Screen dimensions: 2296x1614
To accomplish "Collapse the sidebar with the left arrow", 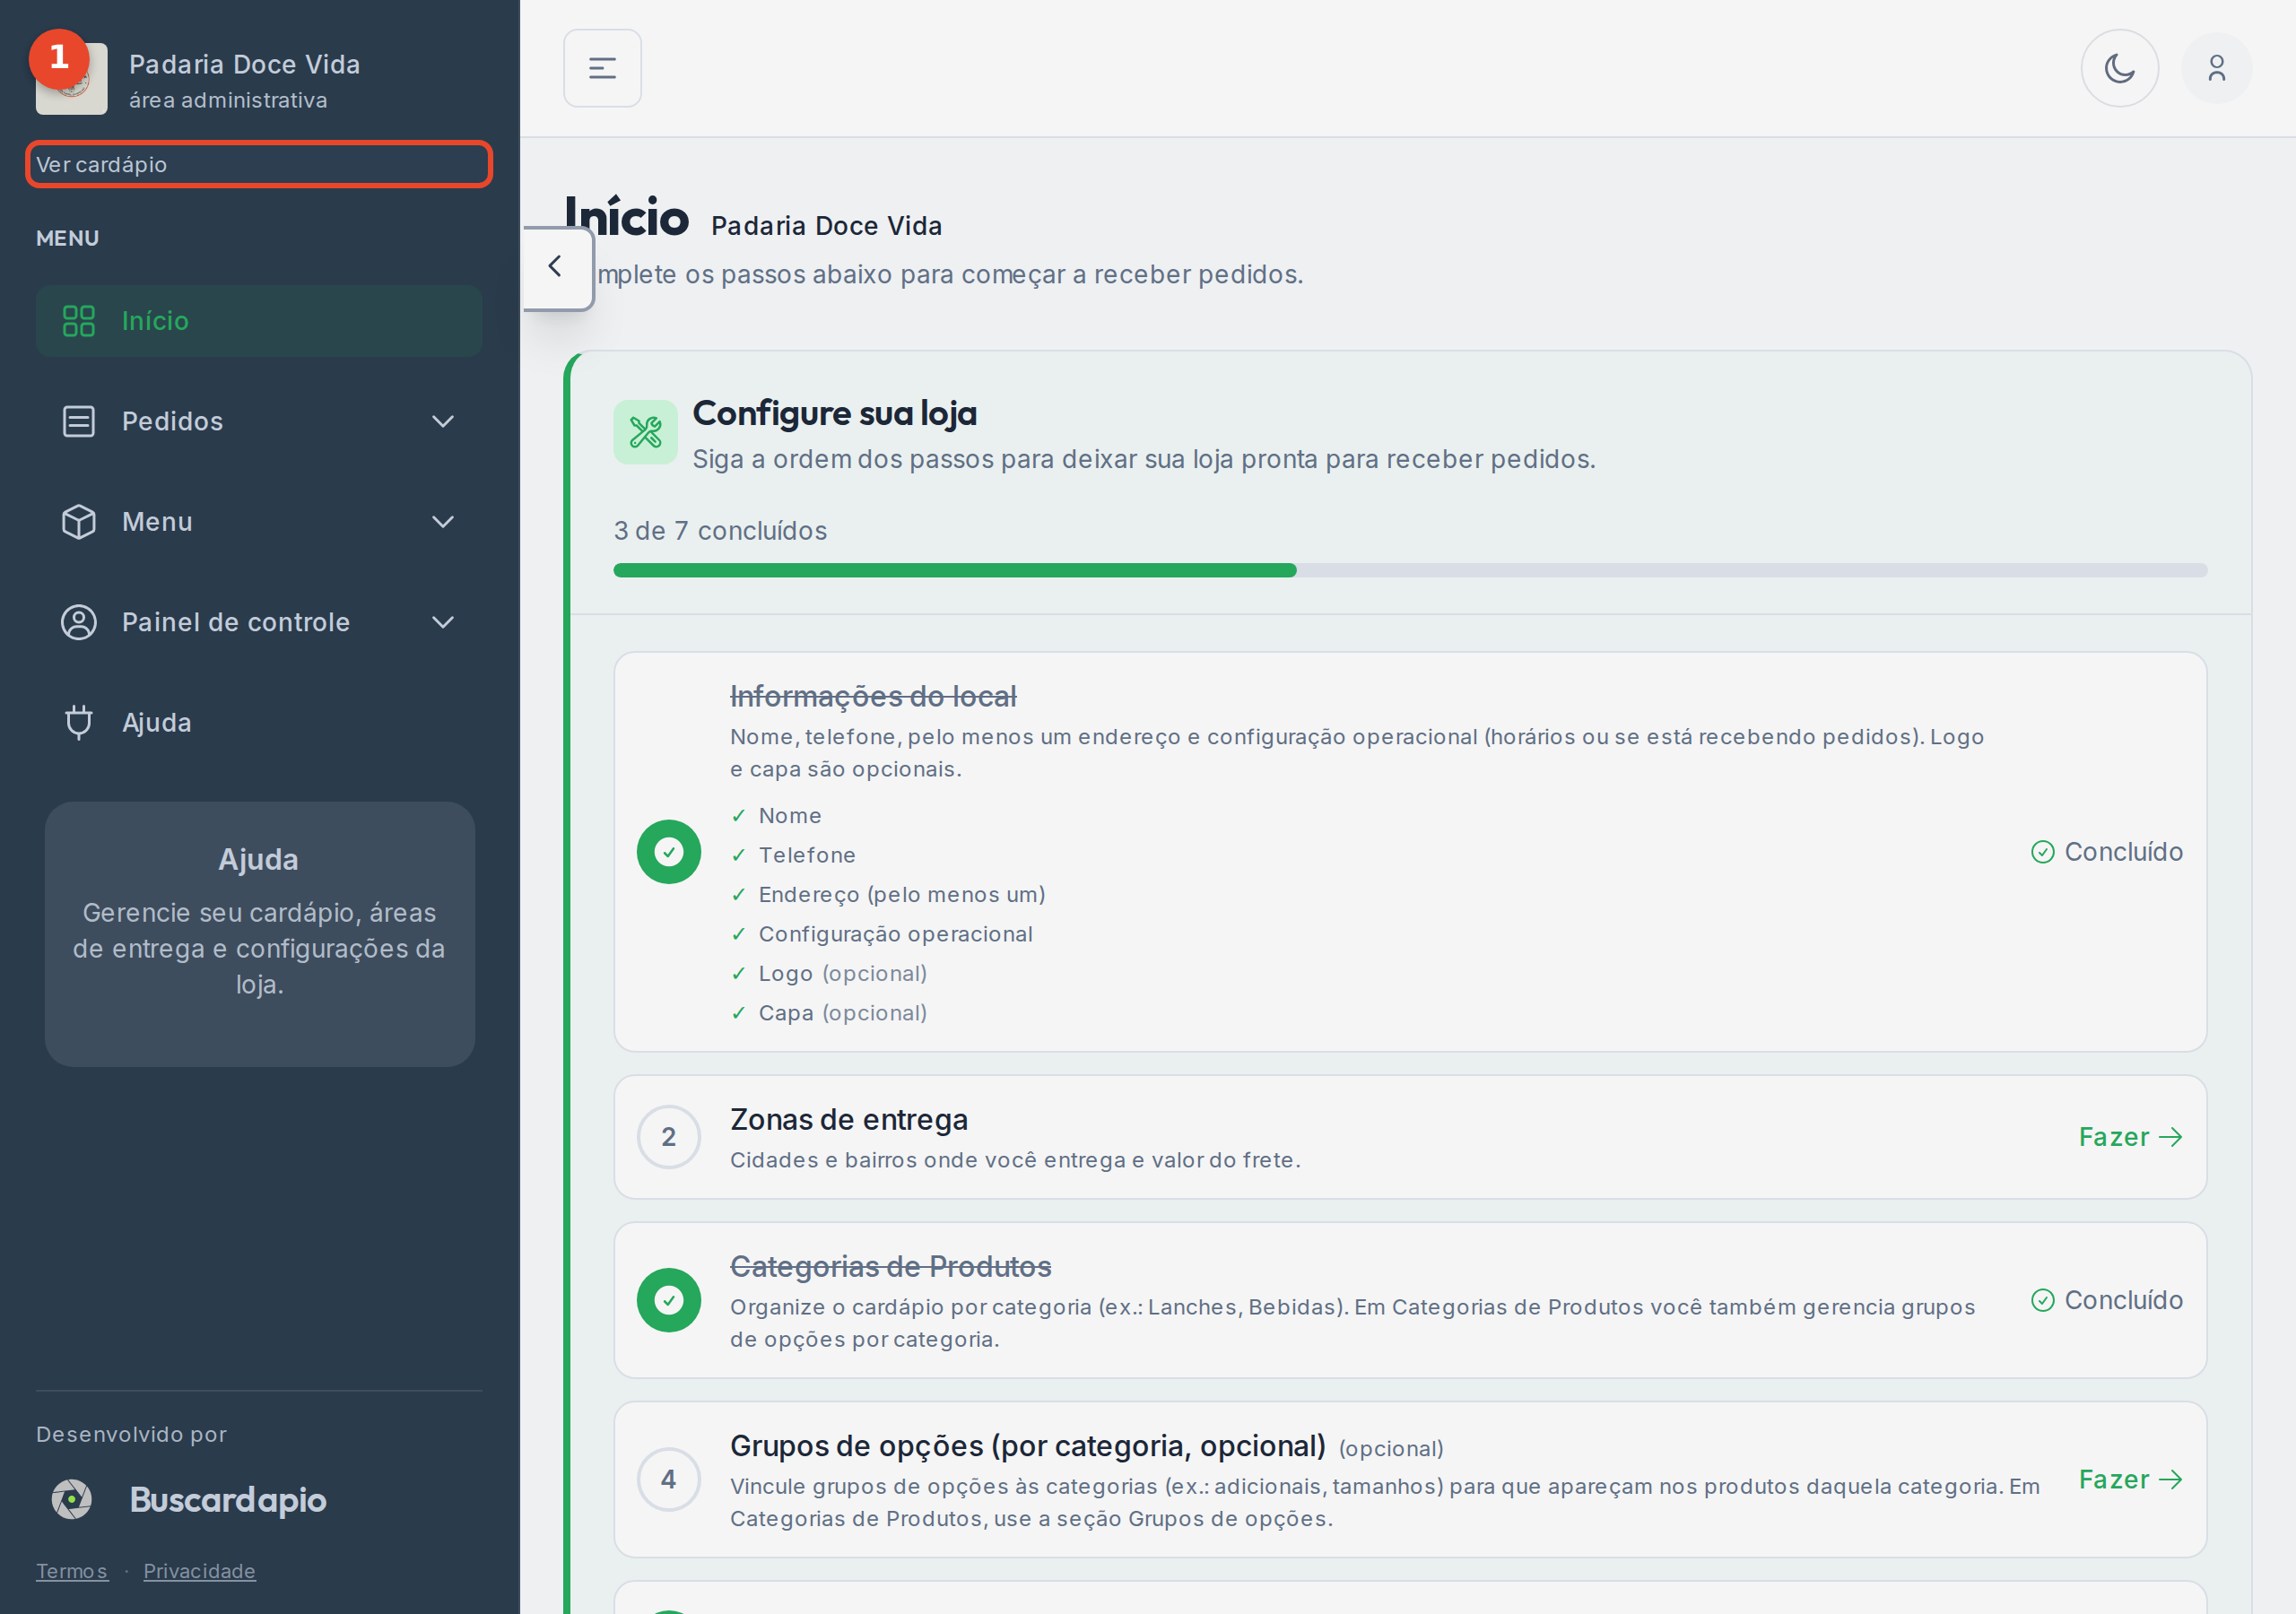I will (x=557, y=267).
